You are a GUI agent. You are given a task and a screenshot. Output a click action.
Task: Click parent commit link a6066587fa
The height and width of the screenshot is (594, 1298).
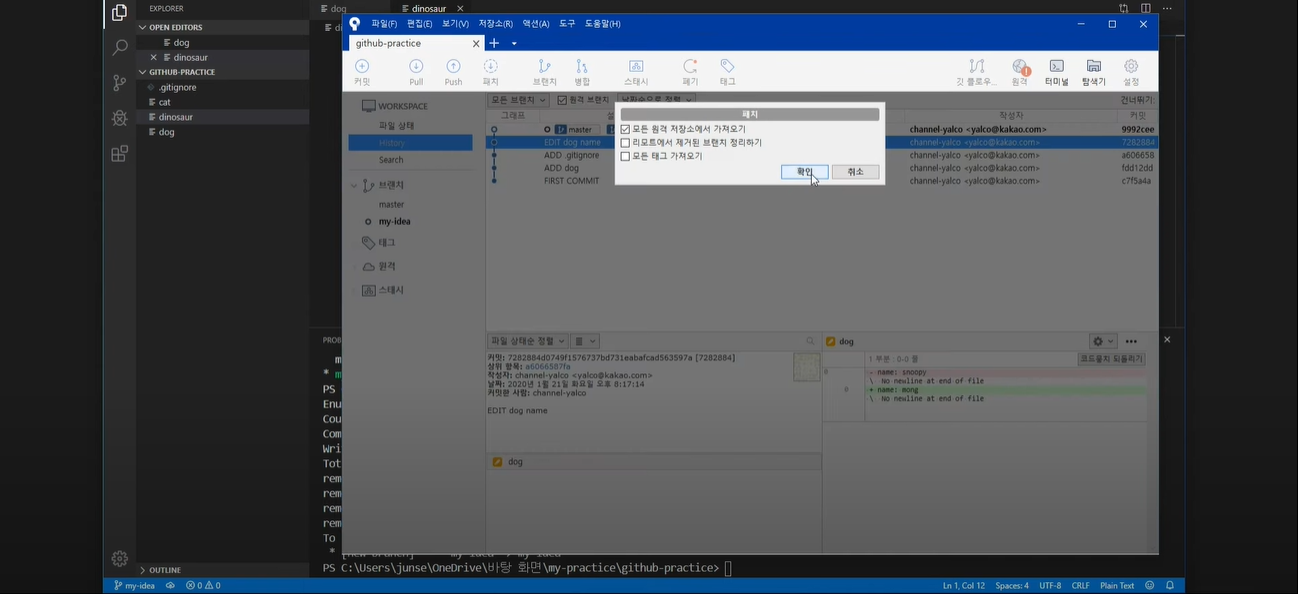547,366
